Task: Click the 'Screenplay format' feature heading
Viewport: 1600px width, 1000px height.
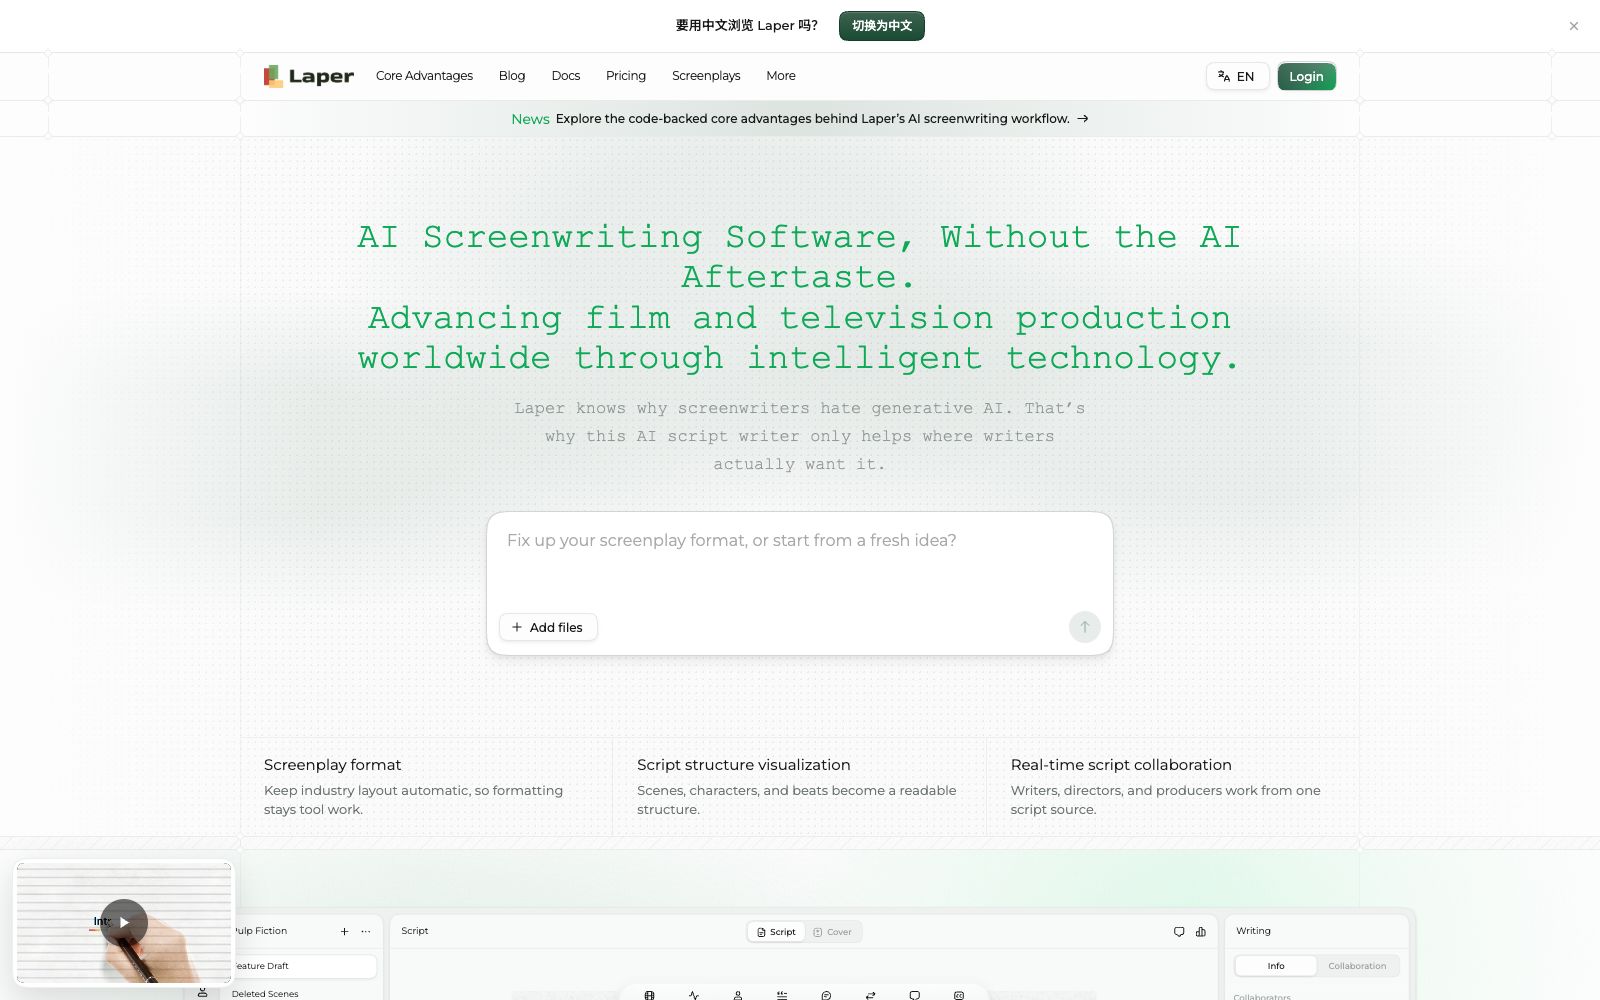Action: 332,765
